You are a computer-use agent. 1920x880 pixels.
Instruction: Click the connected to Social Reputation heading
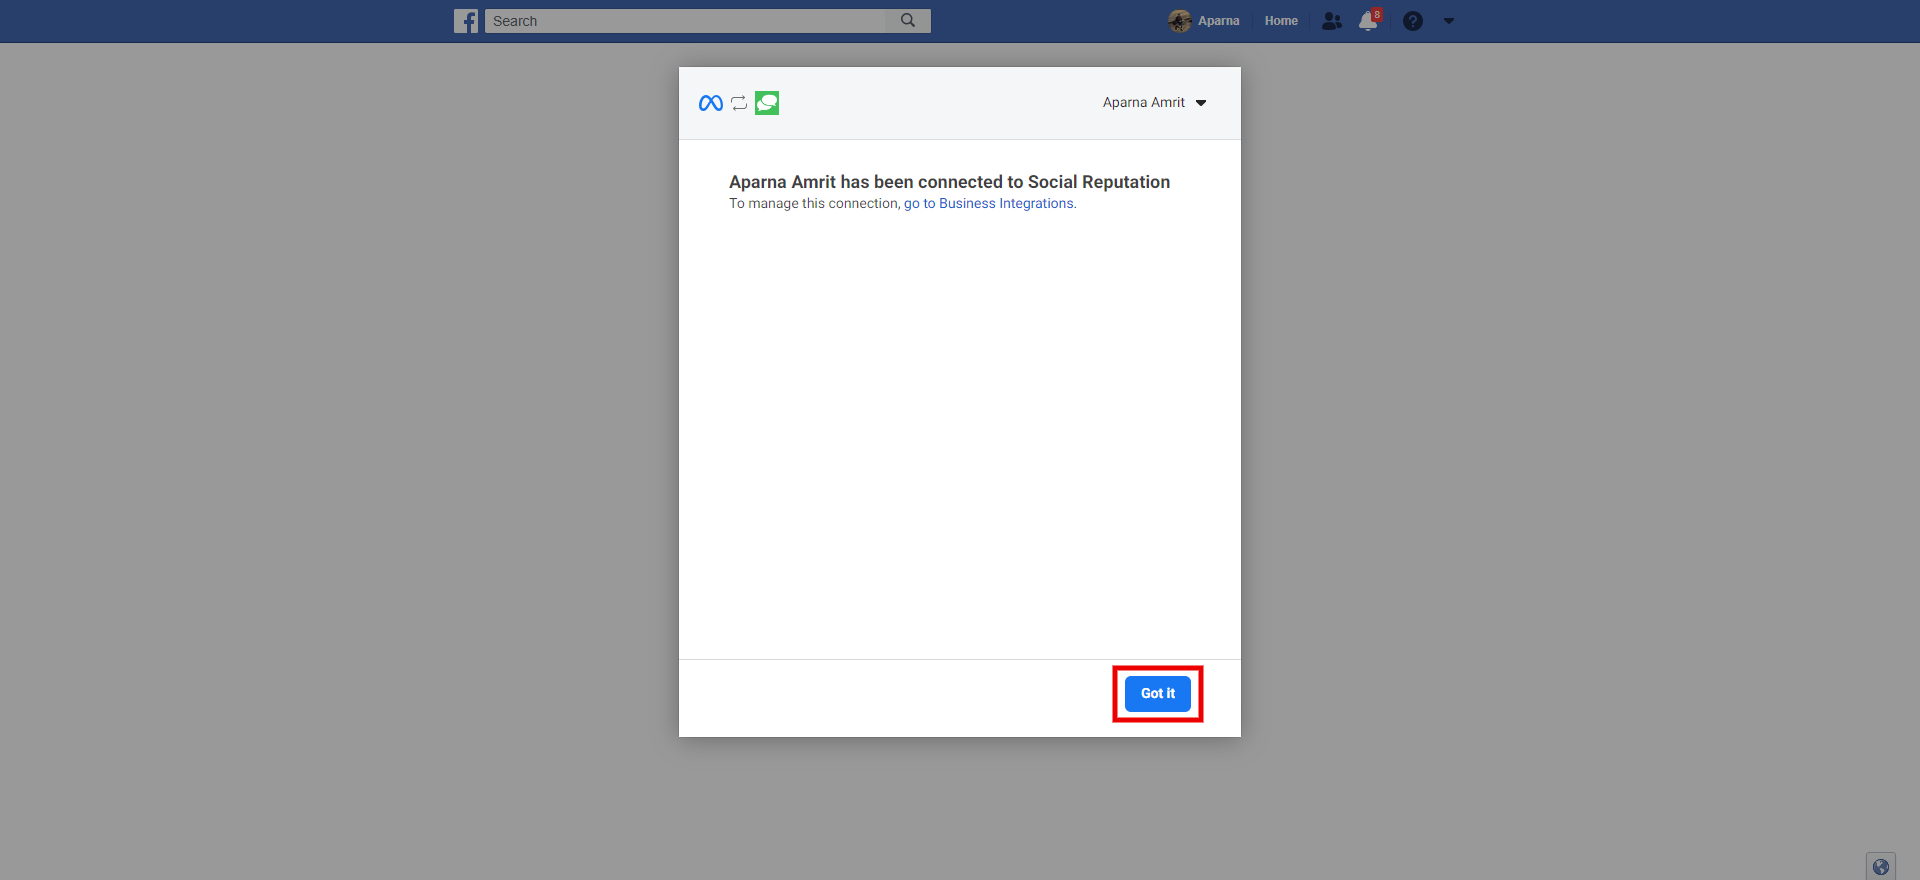coord(949,182)
